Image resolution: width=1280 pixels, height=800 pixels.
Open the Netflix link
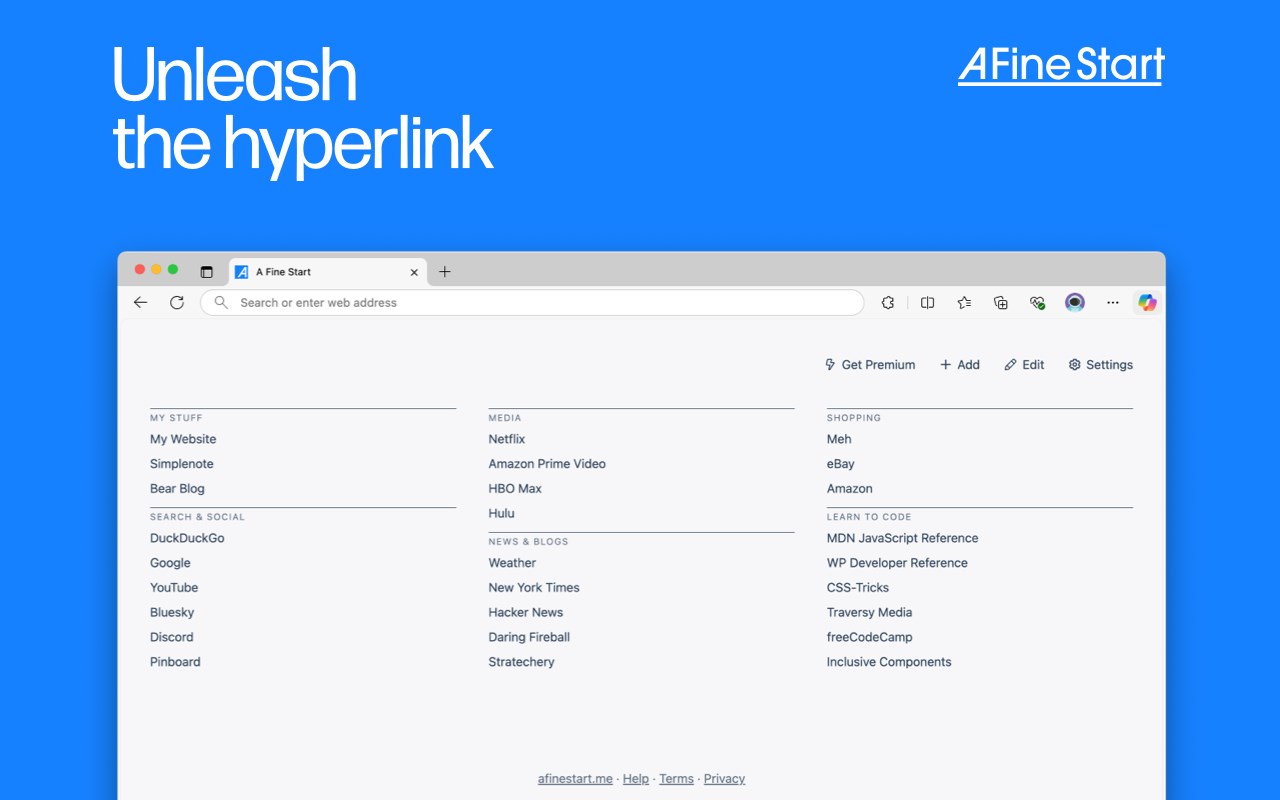(507, 439)
